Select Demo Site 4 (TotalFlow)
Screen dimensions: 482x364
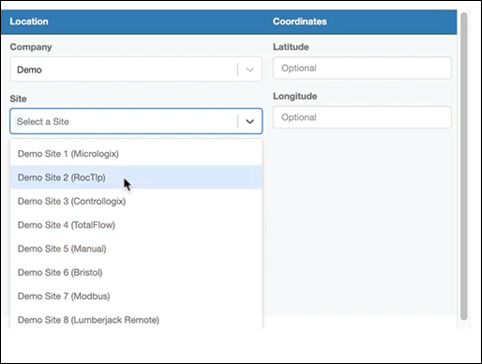tap(136, 225)
